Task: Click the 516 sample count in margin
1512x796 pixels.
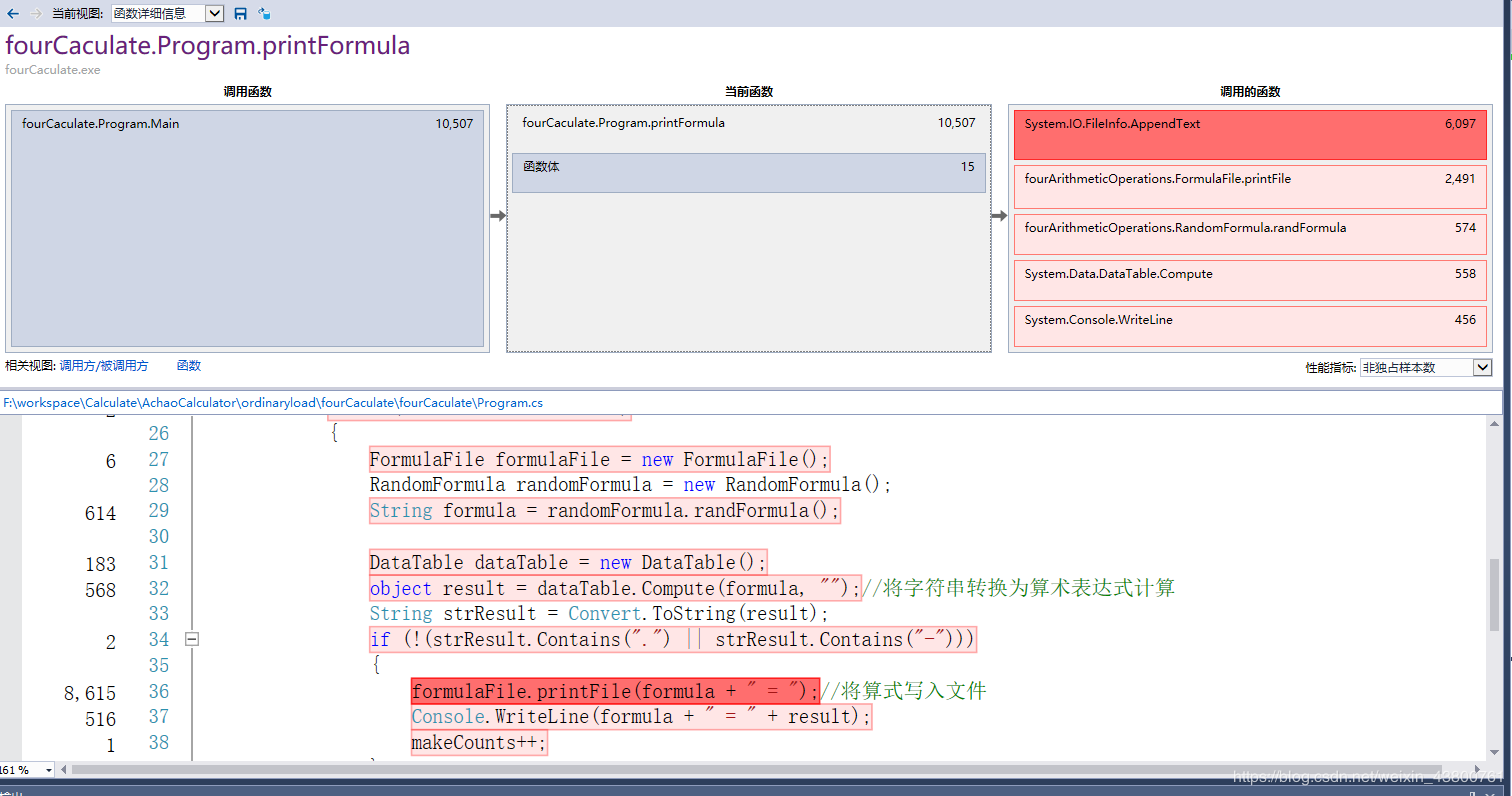Action: click(x=100, y=719)
